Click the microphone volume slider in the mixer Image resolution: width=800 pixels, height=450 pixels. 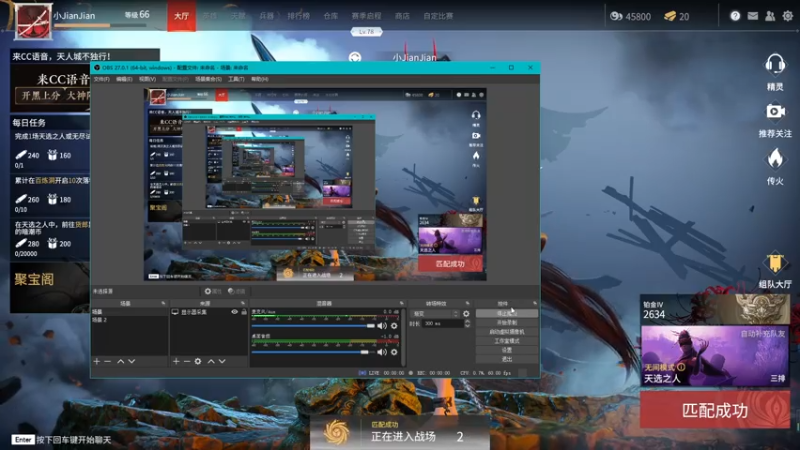(313, 326)
